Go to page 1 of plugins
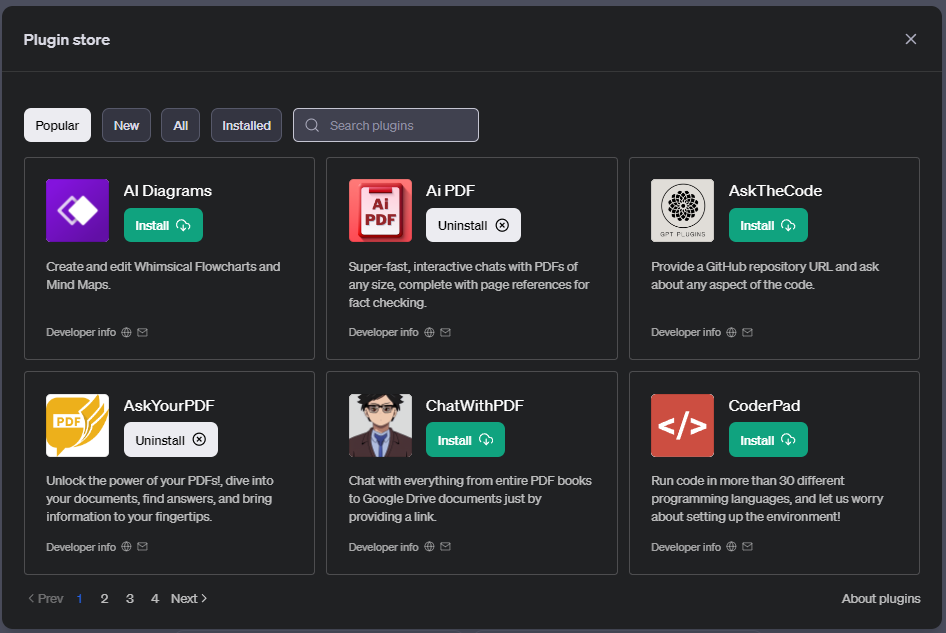This screenshot has width=946, height=633. tap(80, 599)
